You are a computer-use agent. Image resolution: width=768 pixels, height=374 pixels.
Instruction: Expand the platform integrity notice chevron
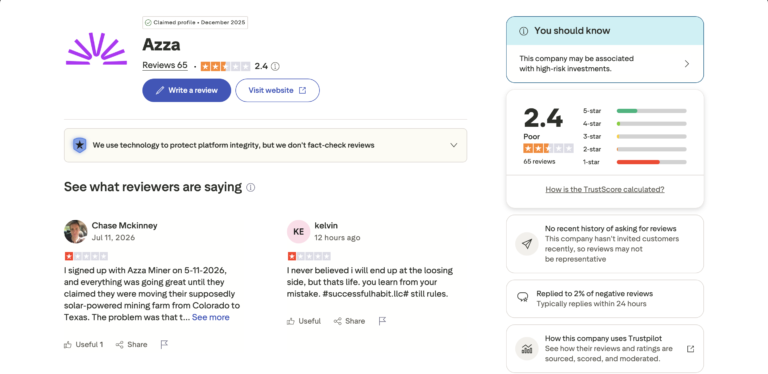[454, 145]
